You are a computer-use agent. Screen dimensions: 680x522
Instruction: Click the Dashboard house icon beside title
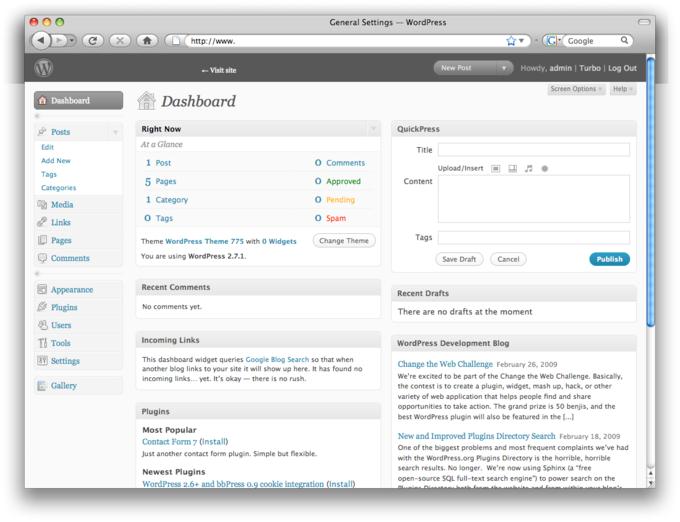click(x=146, y=101)
